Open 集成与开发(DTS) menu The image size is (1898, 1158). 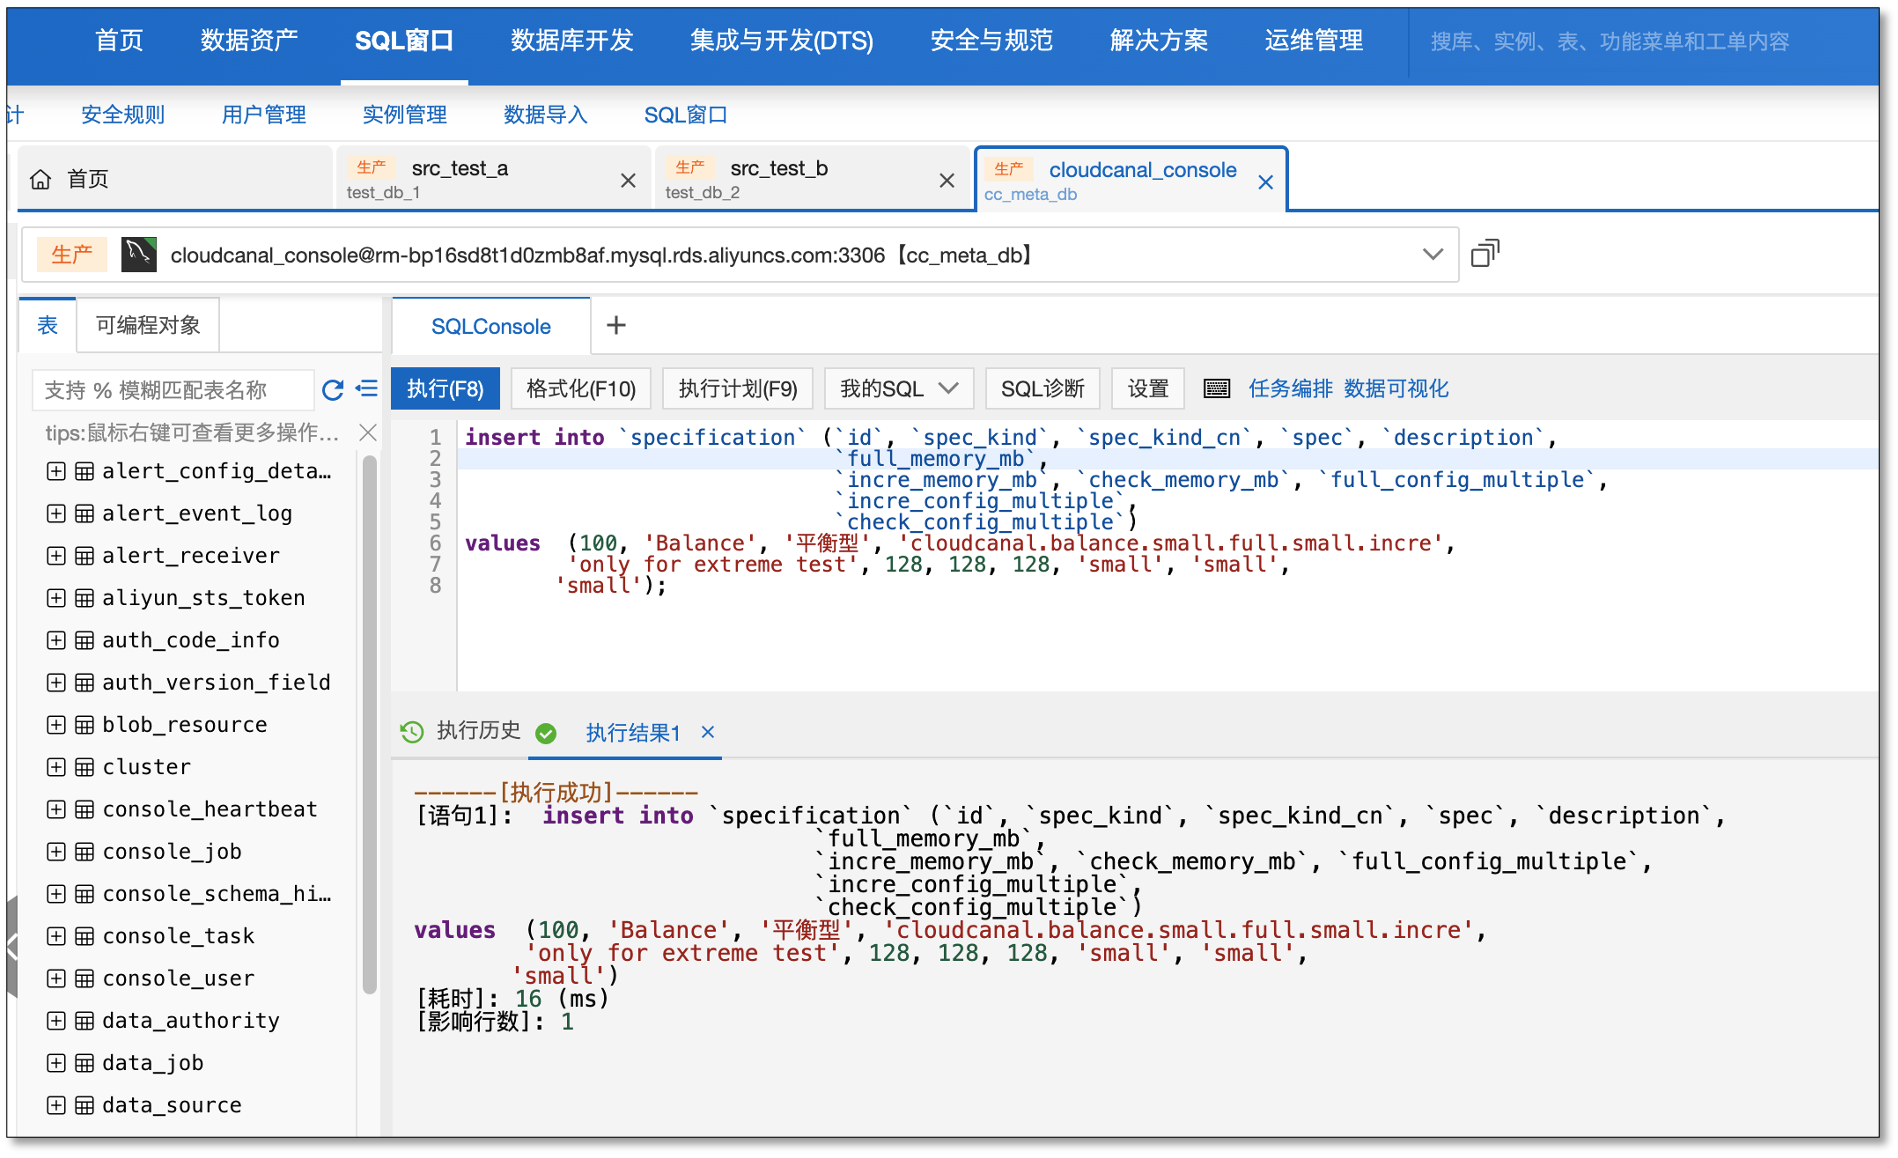coord(781,40)
